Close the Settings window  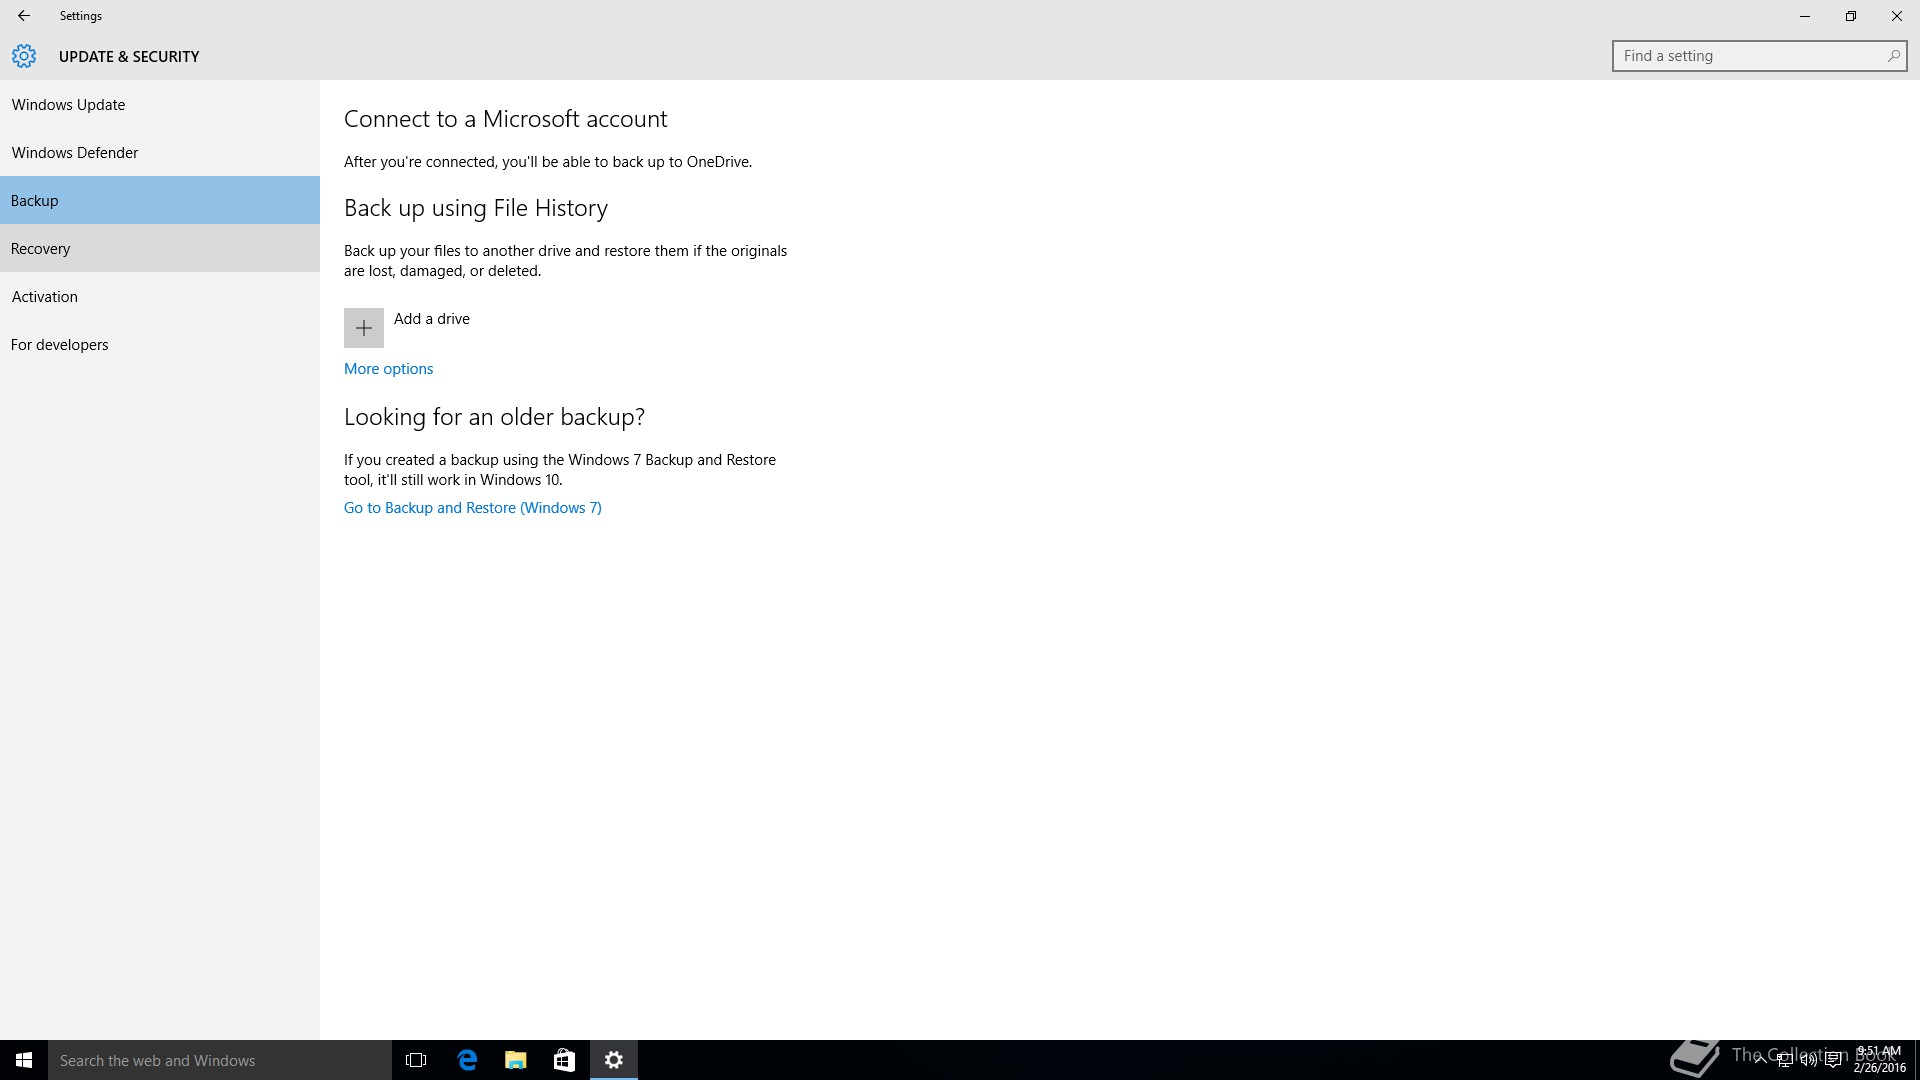pos(1897,16)
